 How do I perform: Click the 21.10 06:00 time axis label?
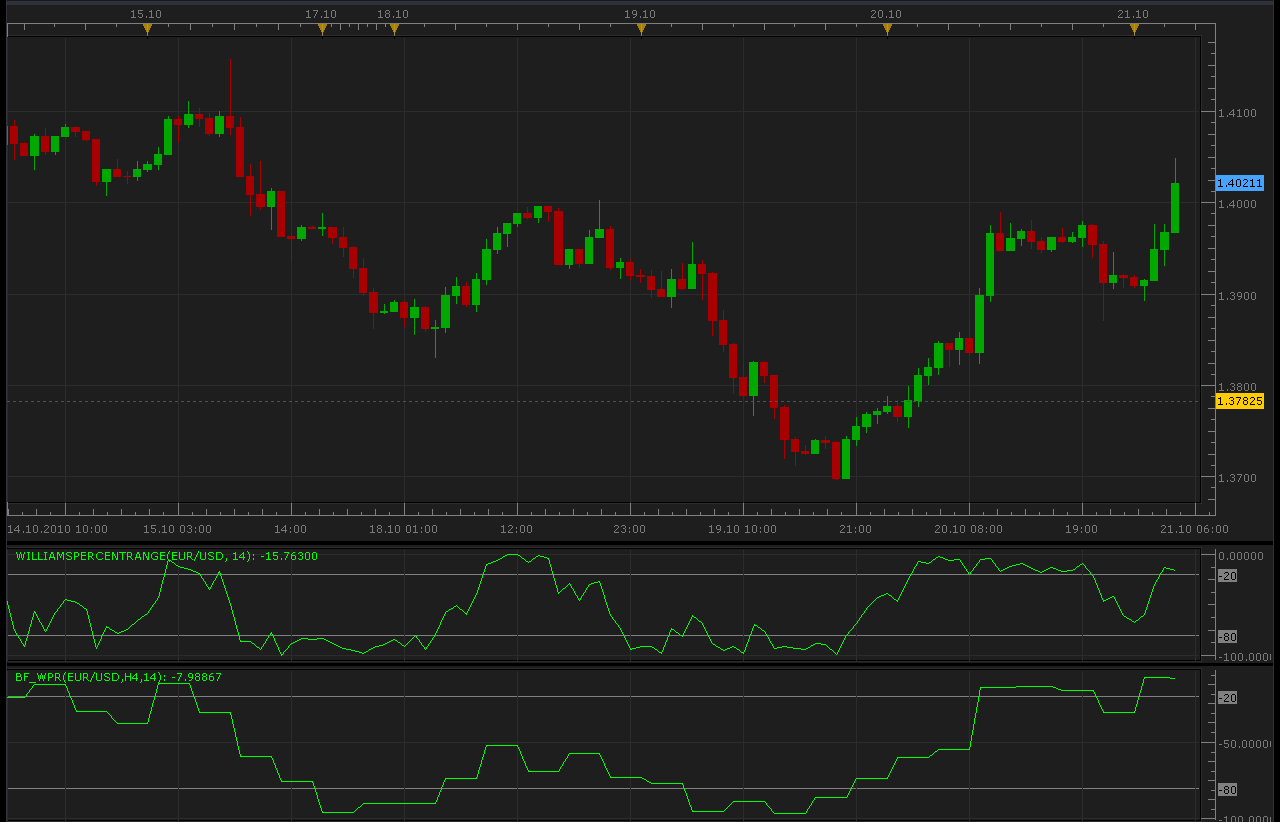[x=1194, y=529]
